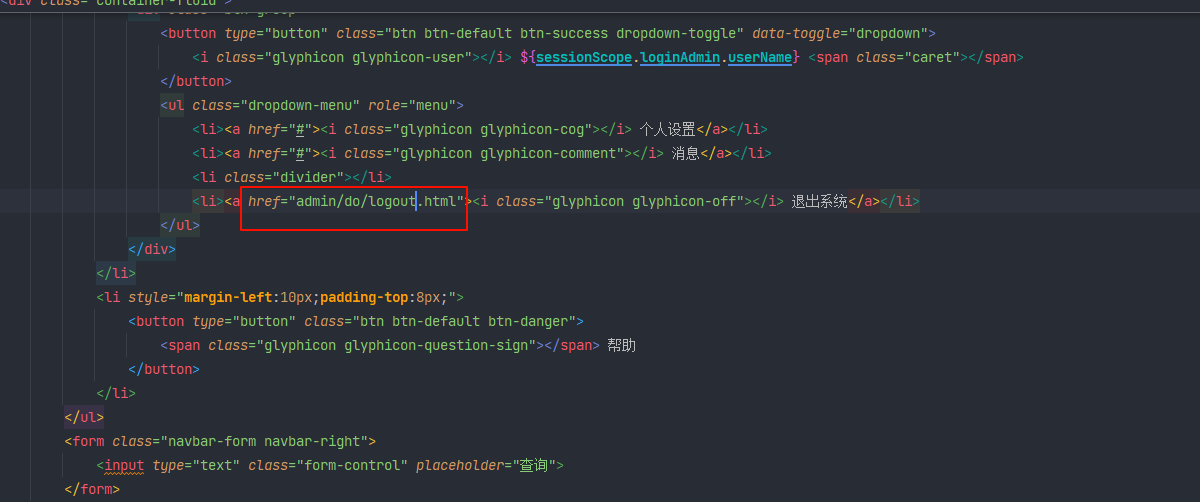Click the 退出系统 text in the logout link
The image size is (1200, 502).
820,201
